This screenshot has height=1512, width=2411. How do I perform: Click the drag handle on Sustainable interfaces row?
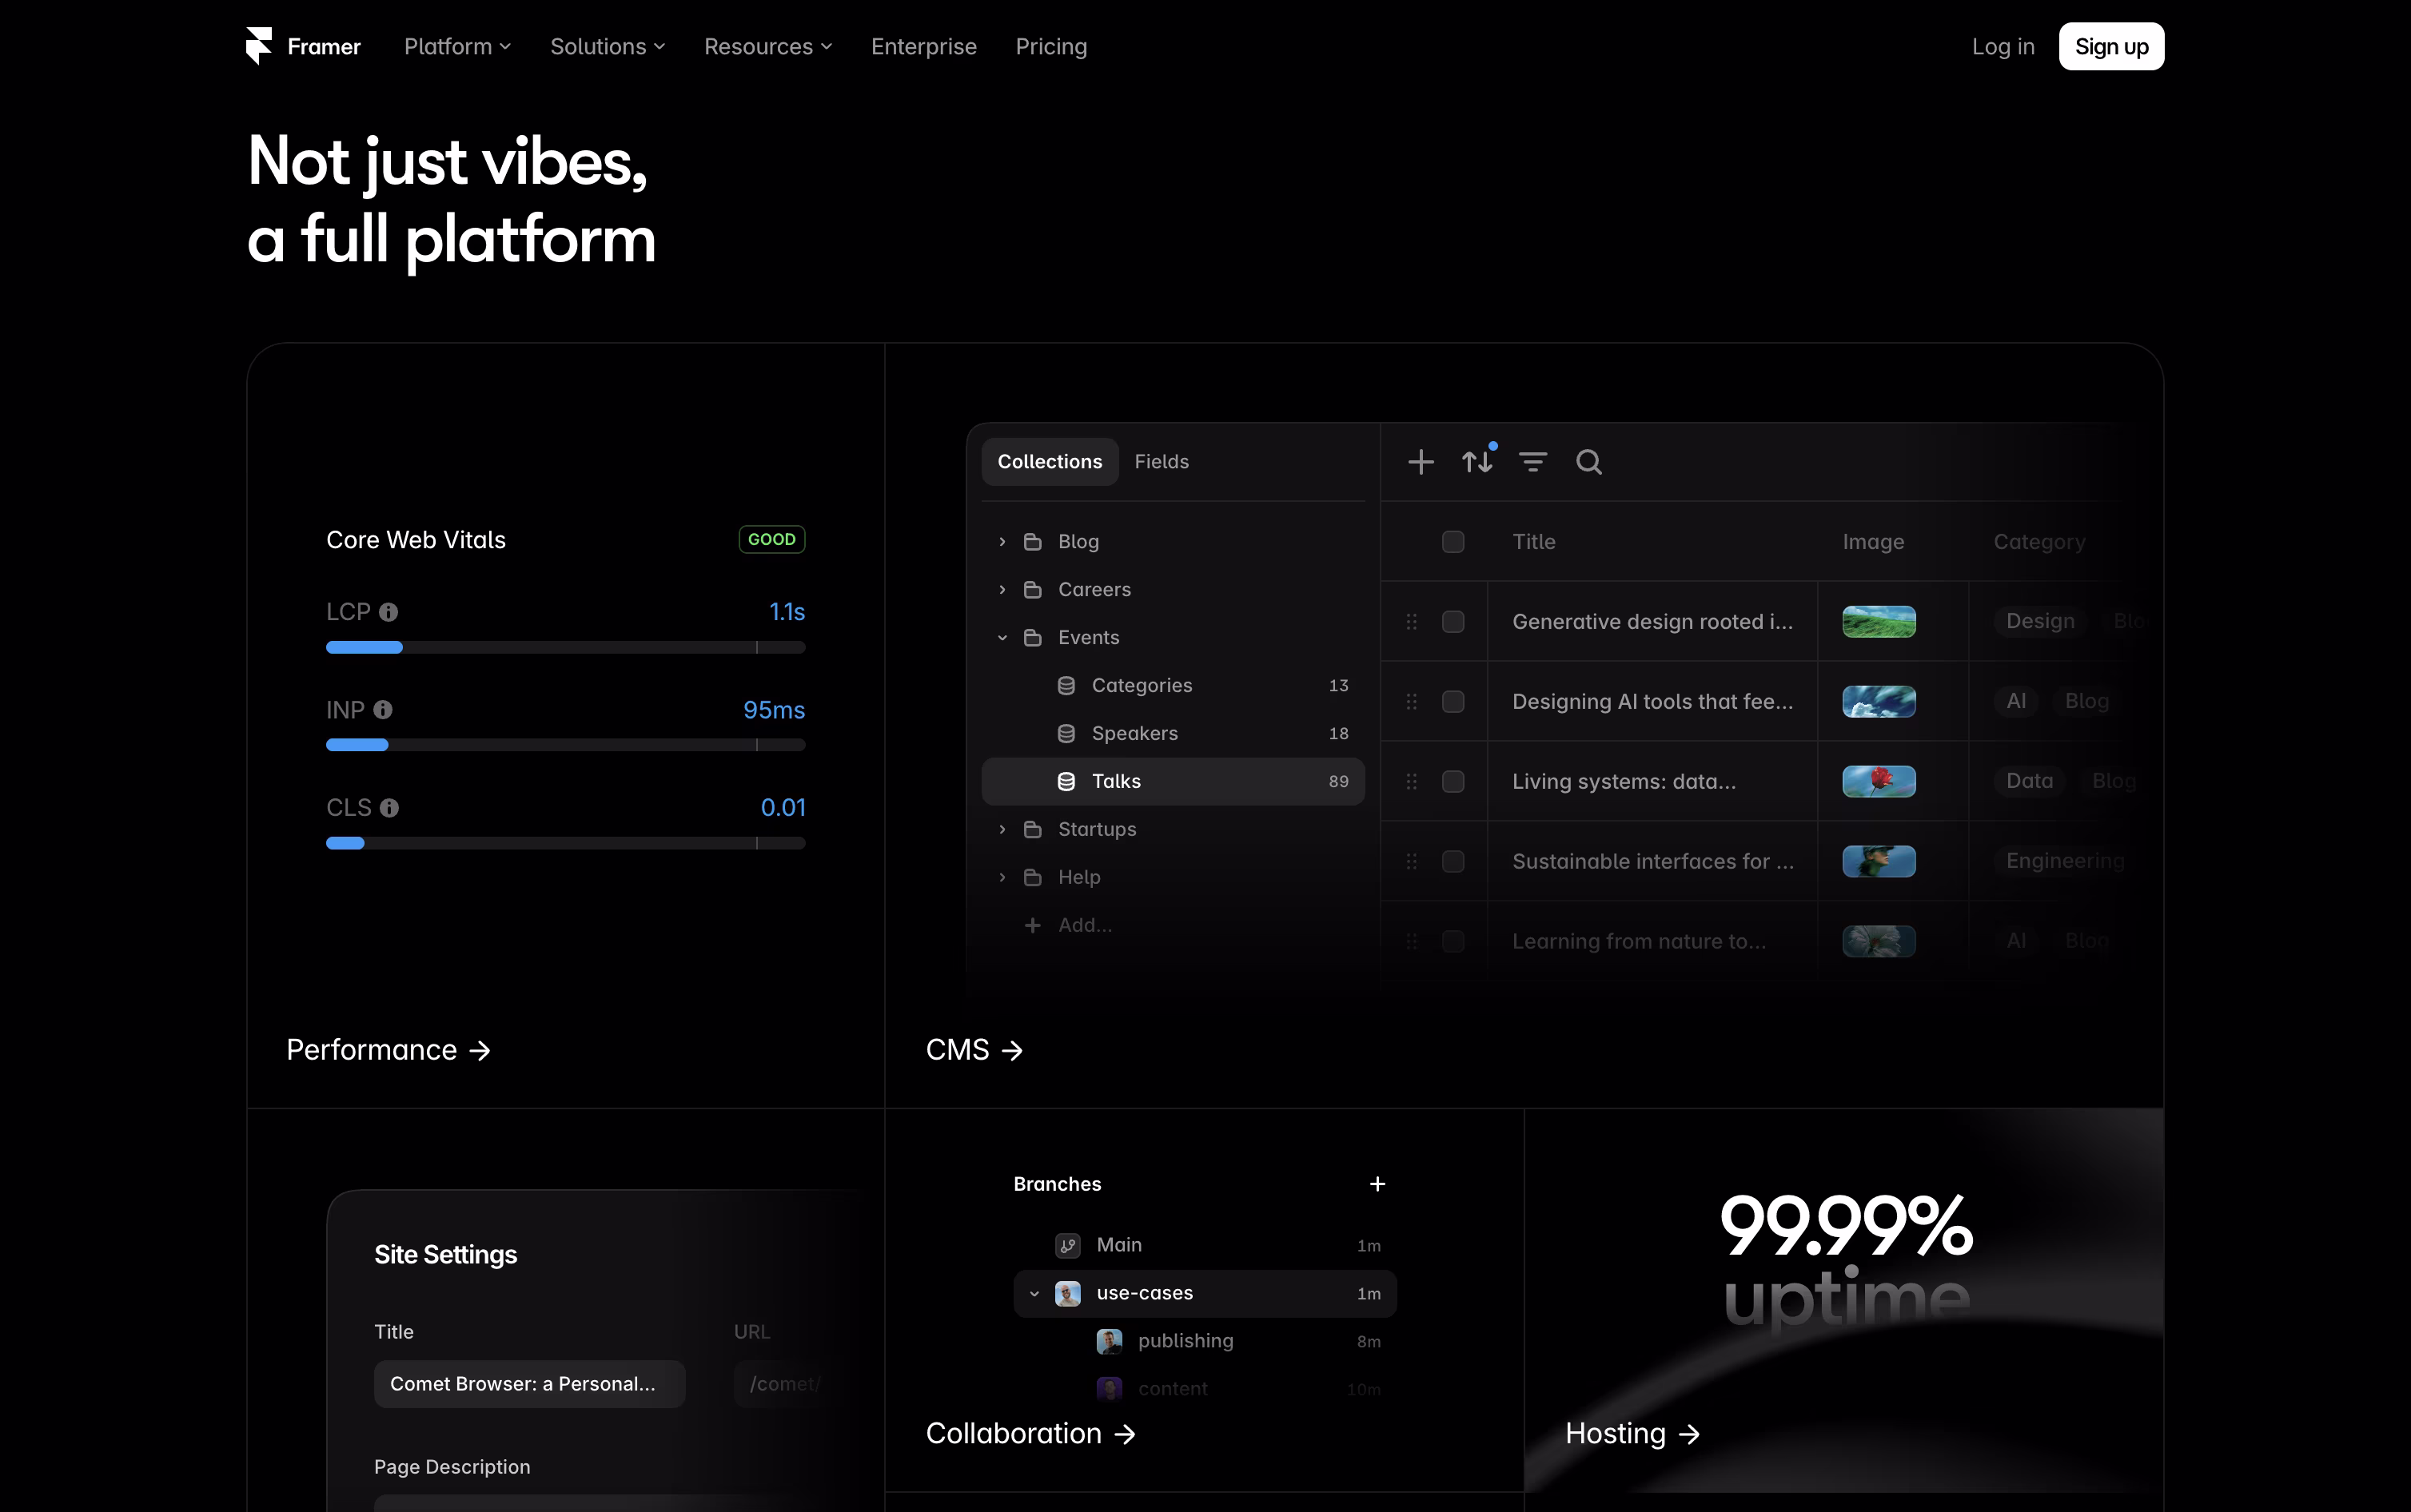pos(1411,861)
